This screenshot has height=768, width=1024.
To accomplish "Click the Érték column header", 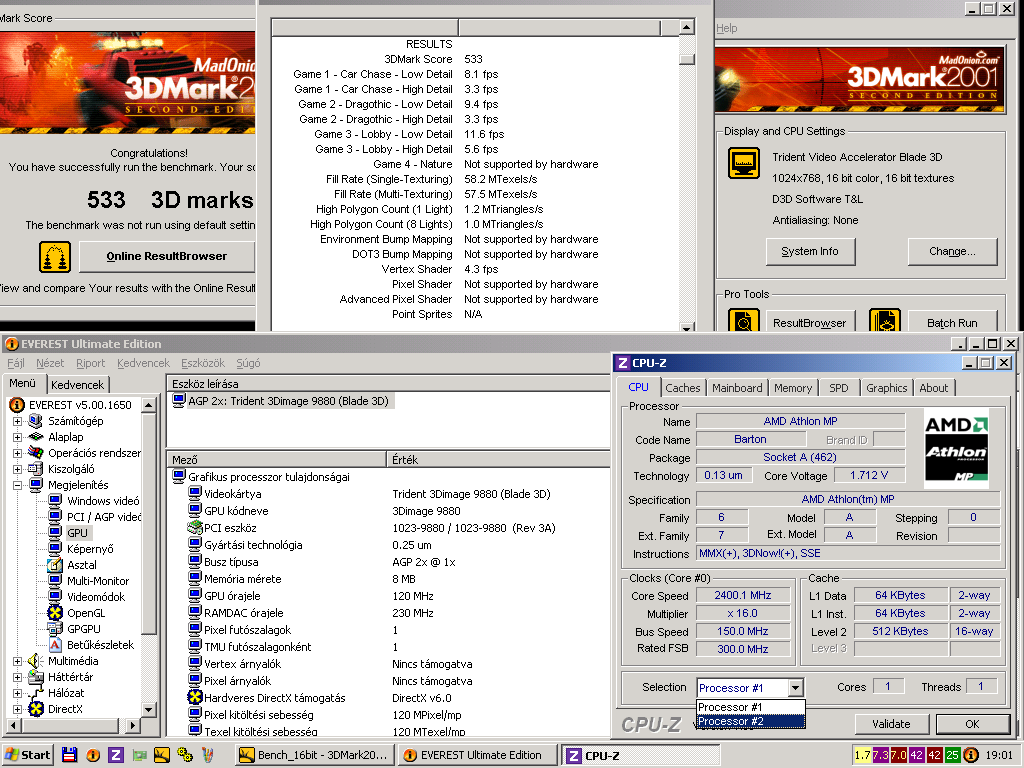I will 498,460.
